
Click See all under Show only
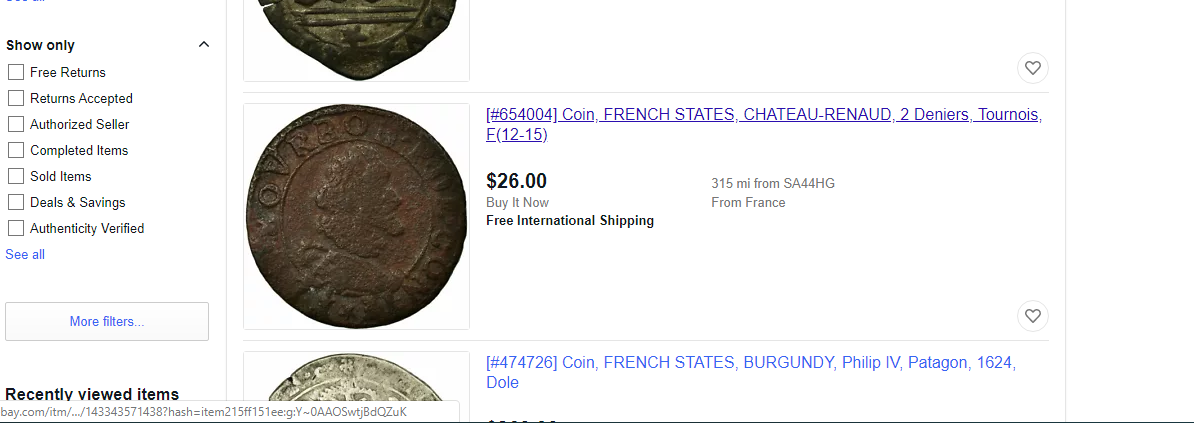[25, 254]
